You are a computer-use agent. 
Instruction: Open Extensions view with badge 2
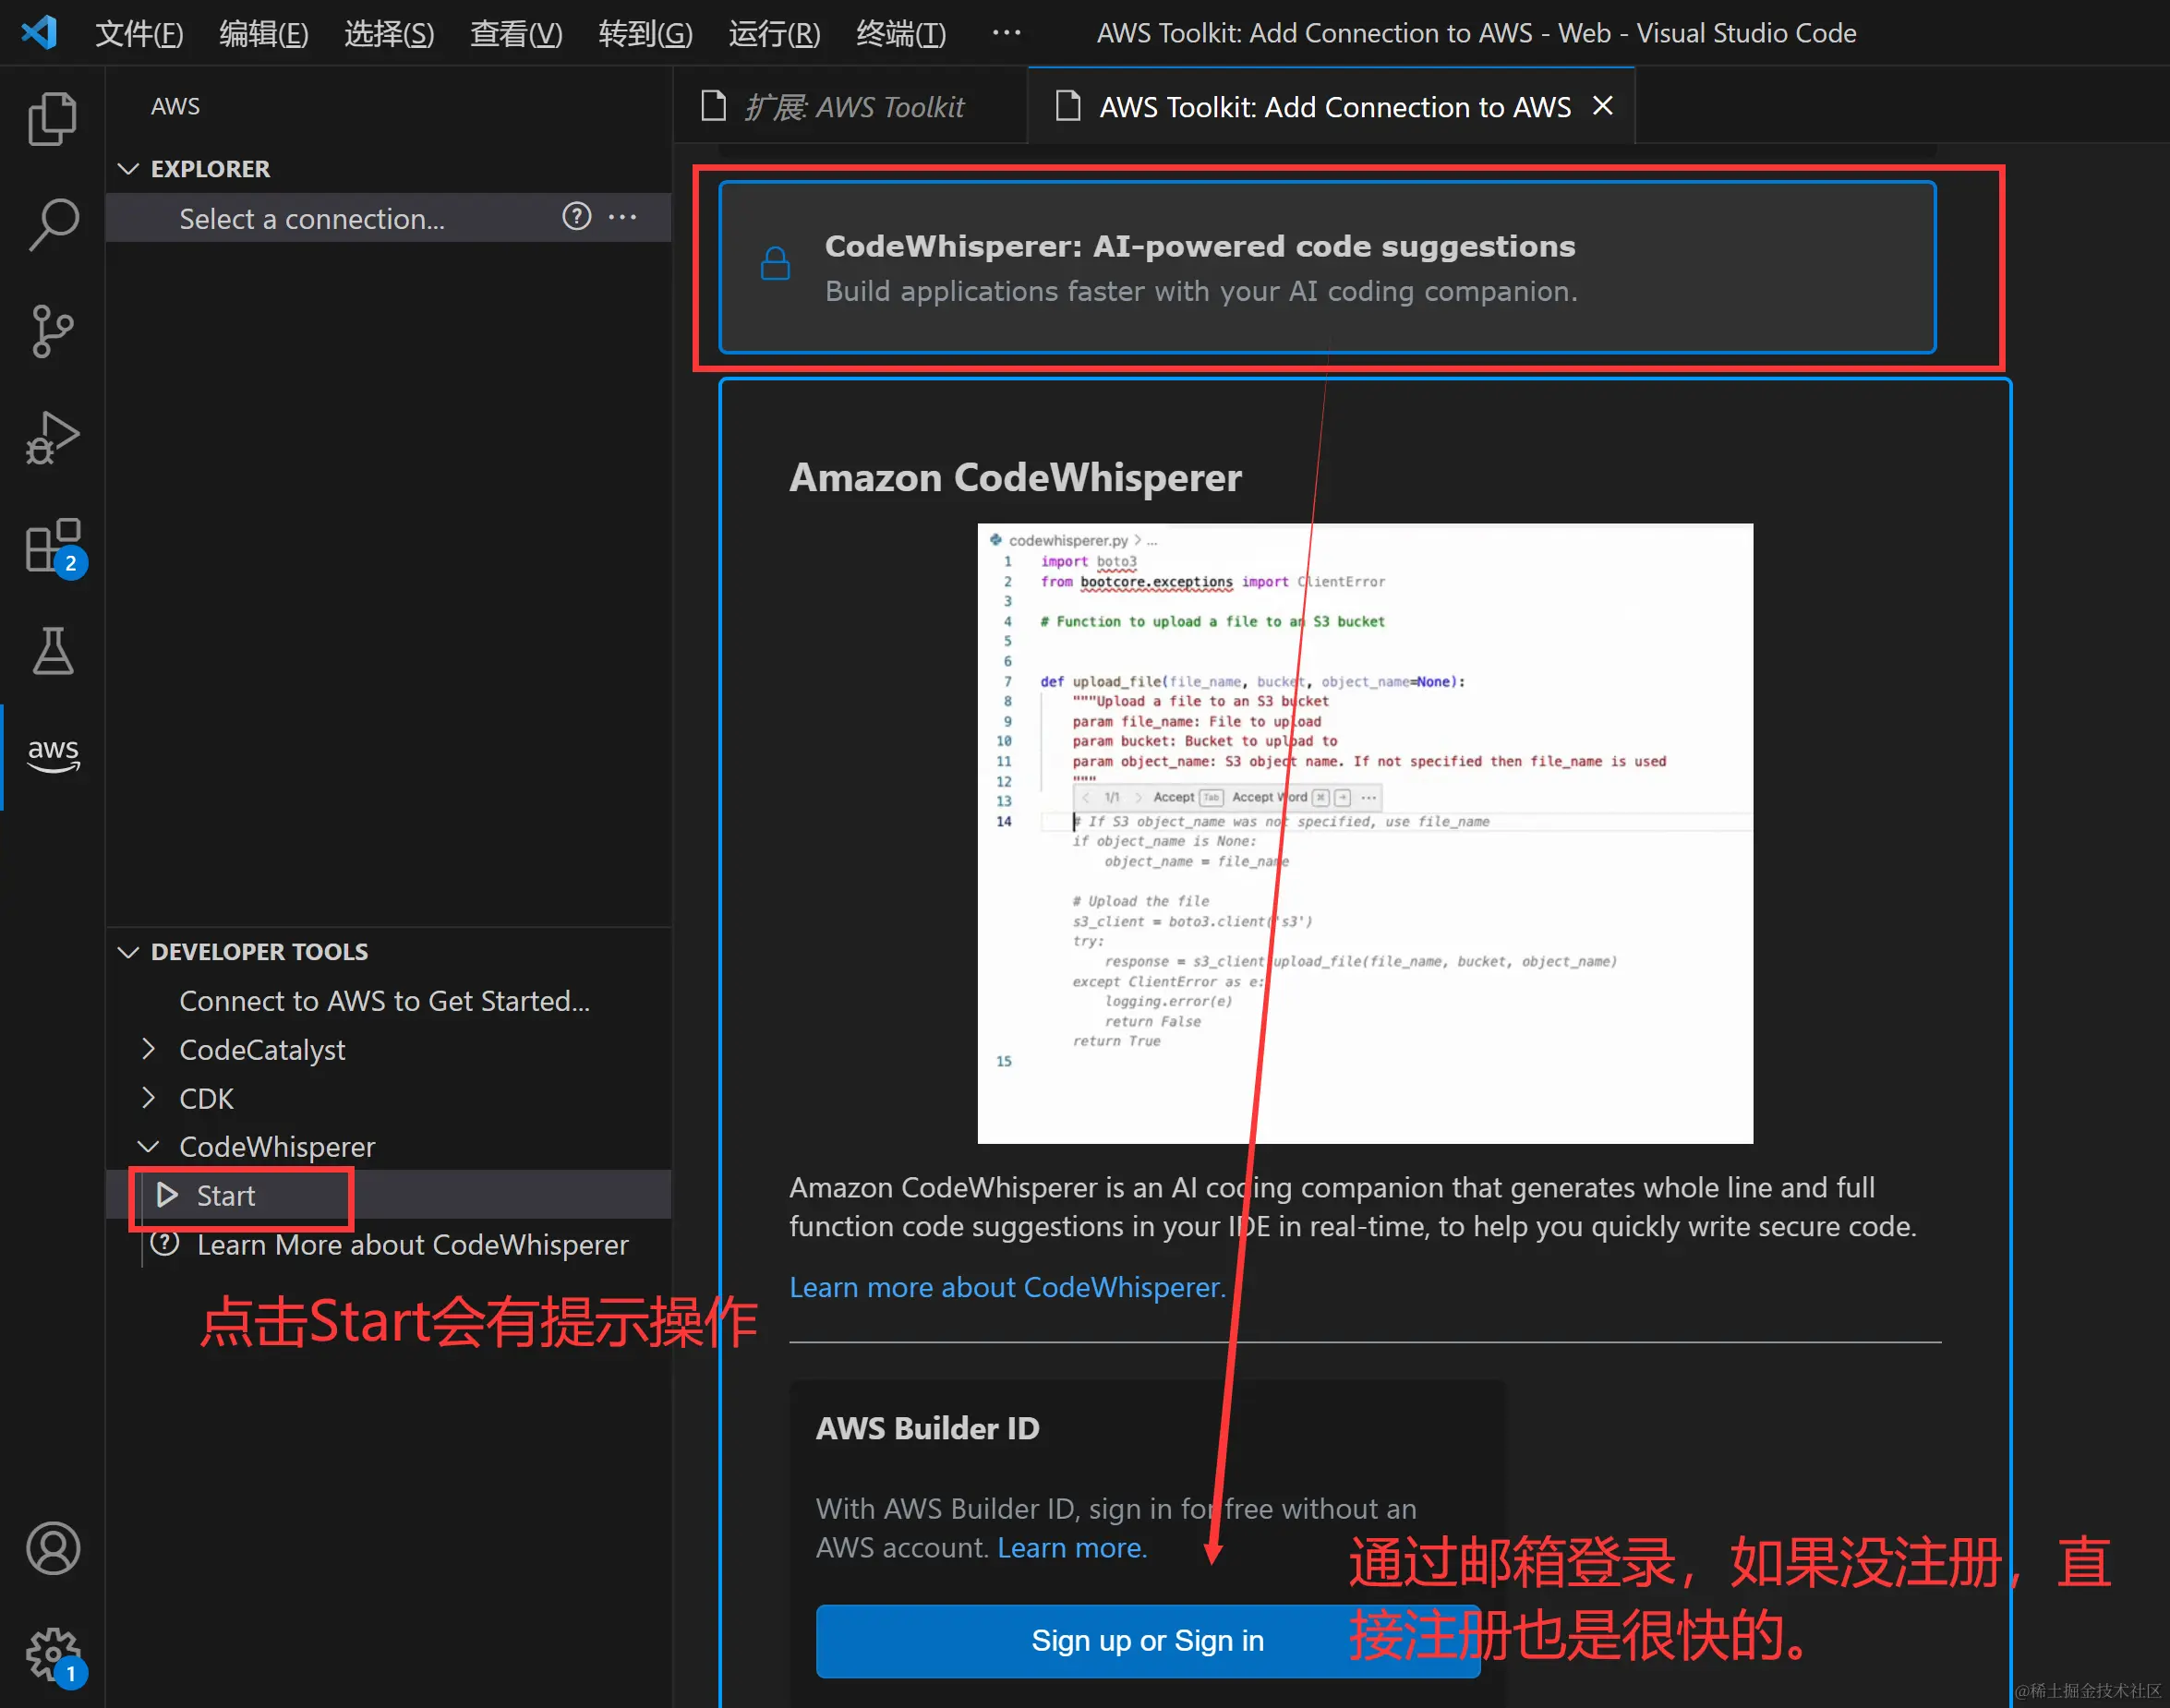click(52, 546)
